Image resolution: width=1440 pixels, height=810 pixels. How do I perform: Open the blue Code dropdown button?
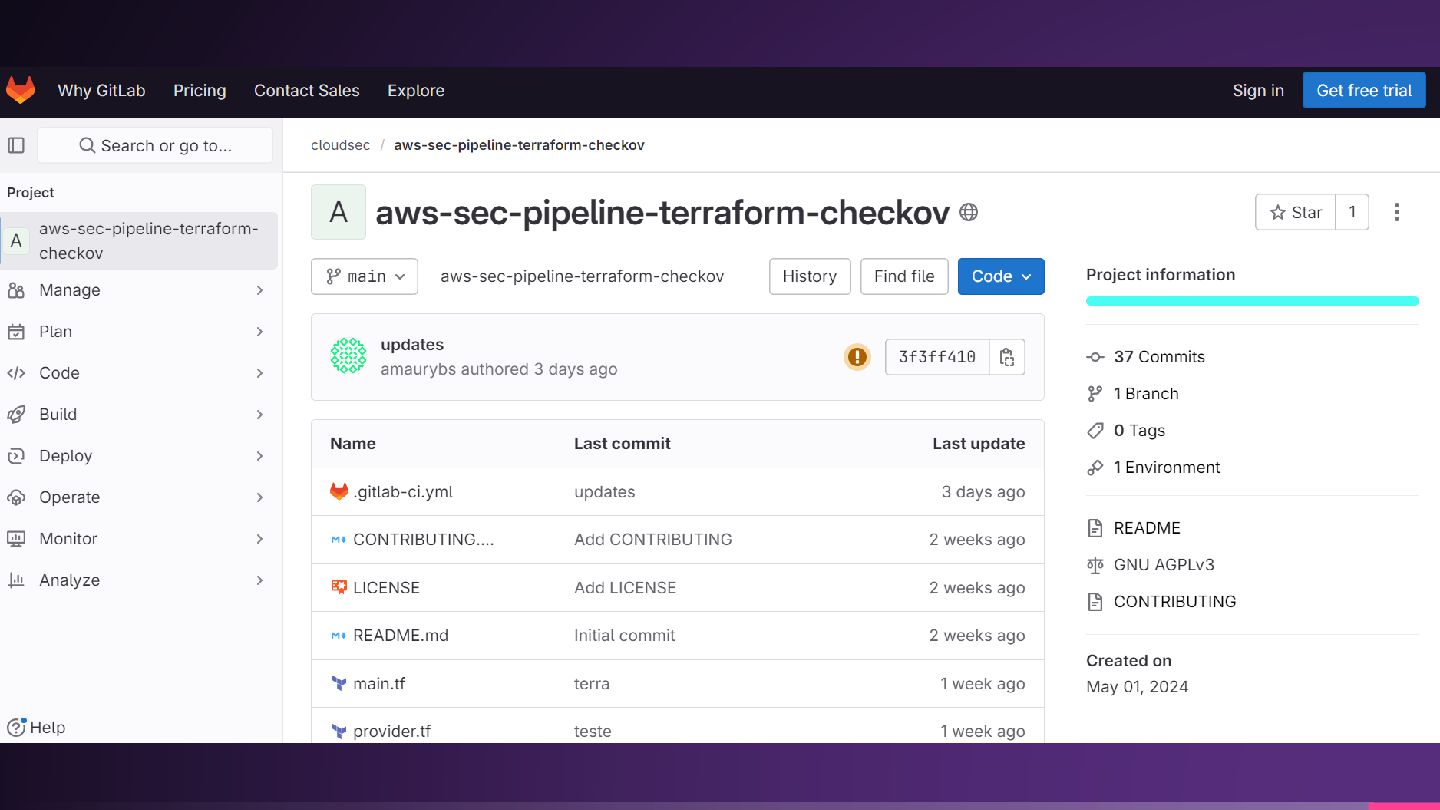1001,276
